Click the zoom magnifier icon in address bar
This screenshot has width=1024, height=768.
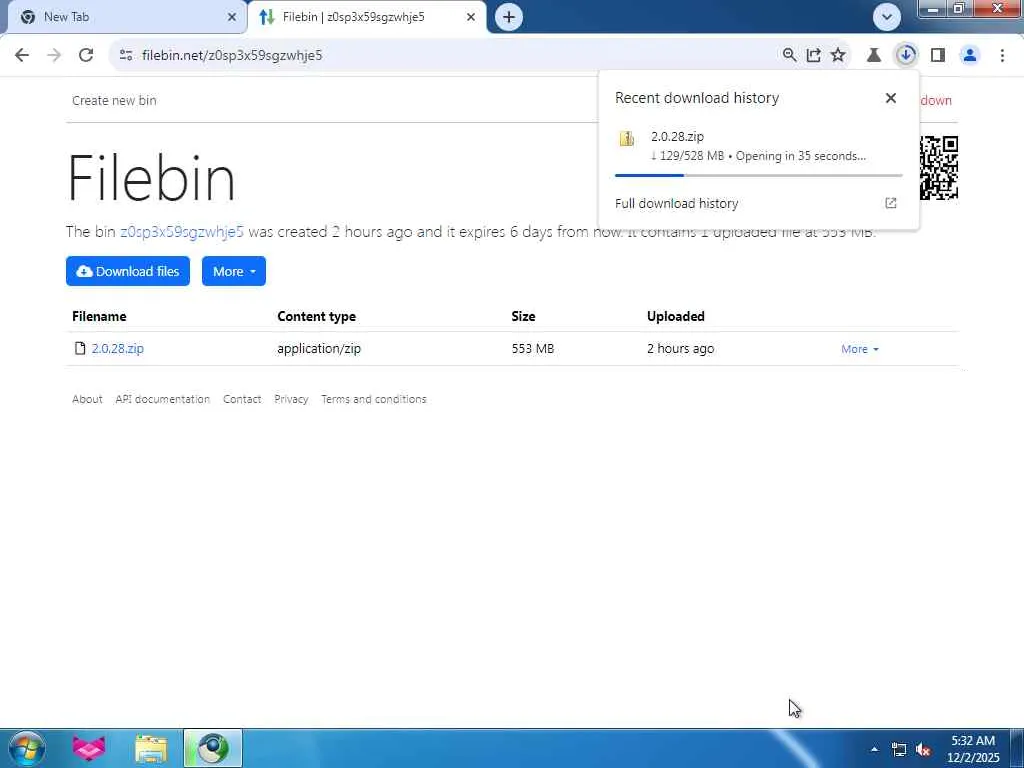pos(790,56)
